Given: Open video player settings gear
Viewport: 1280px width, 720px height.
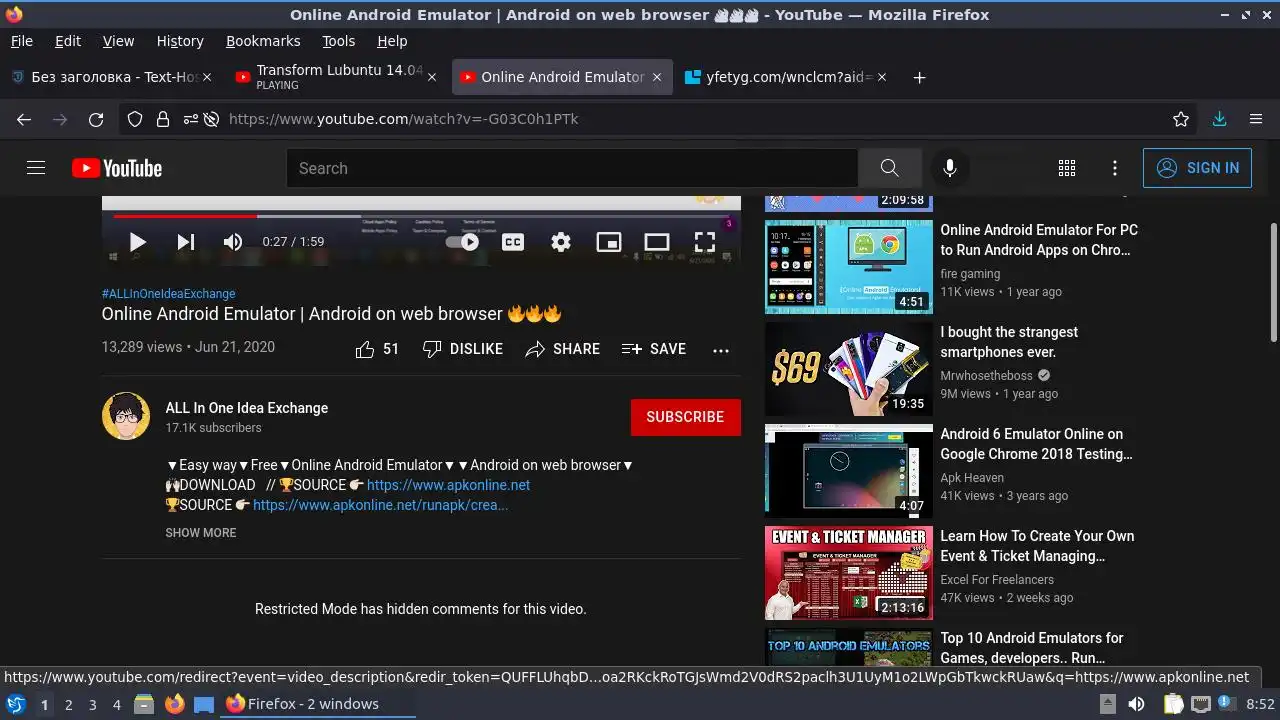Looking at the screenshot, I should pos(561,242).
